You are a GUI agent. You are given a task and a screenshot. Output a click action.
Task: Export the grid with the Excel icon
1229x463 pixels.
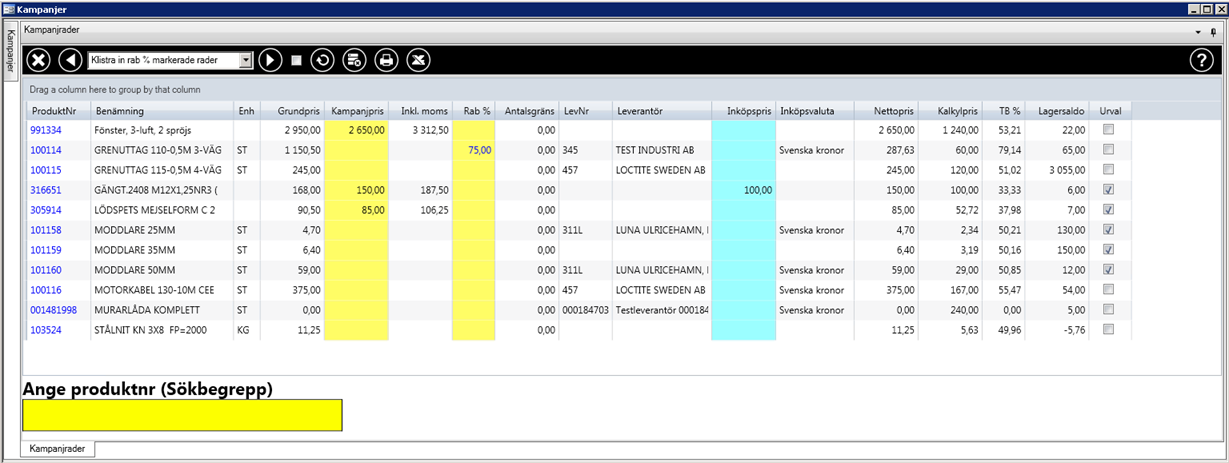coord(419,60)
